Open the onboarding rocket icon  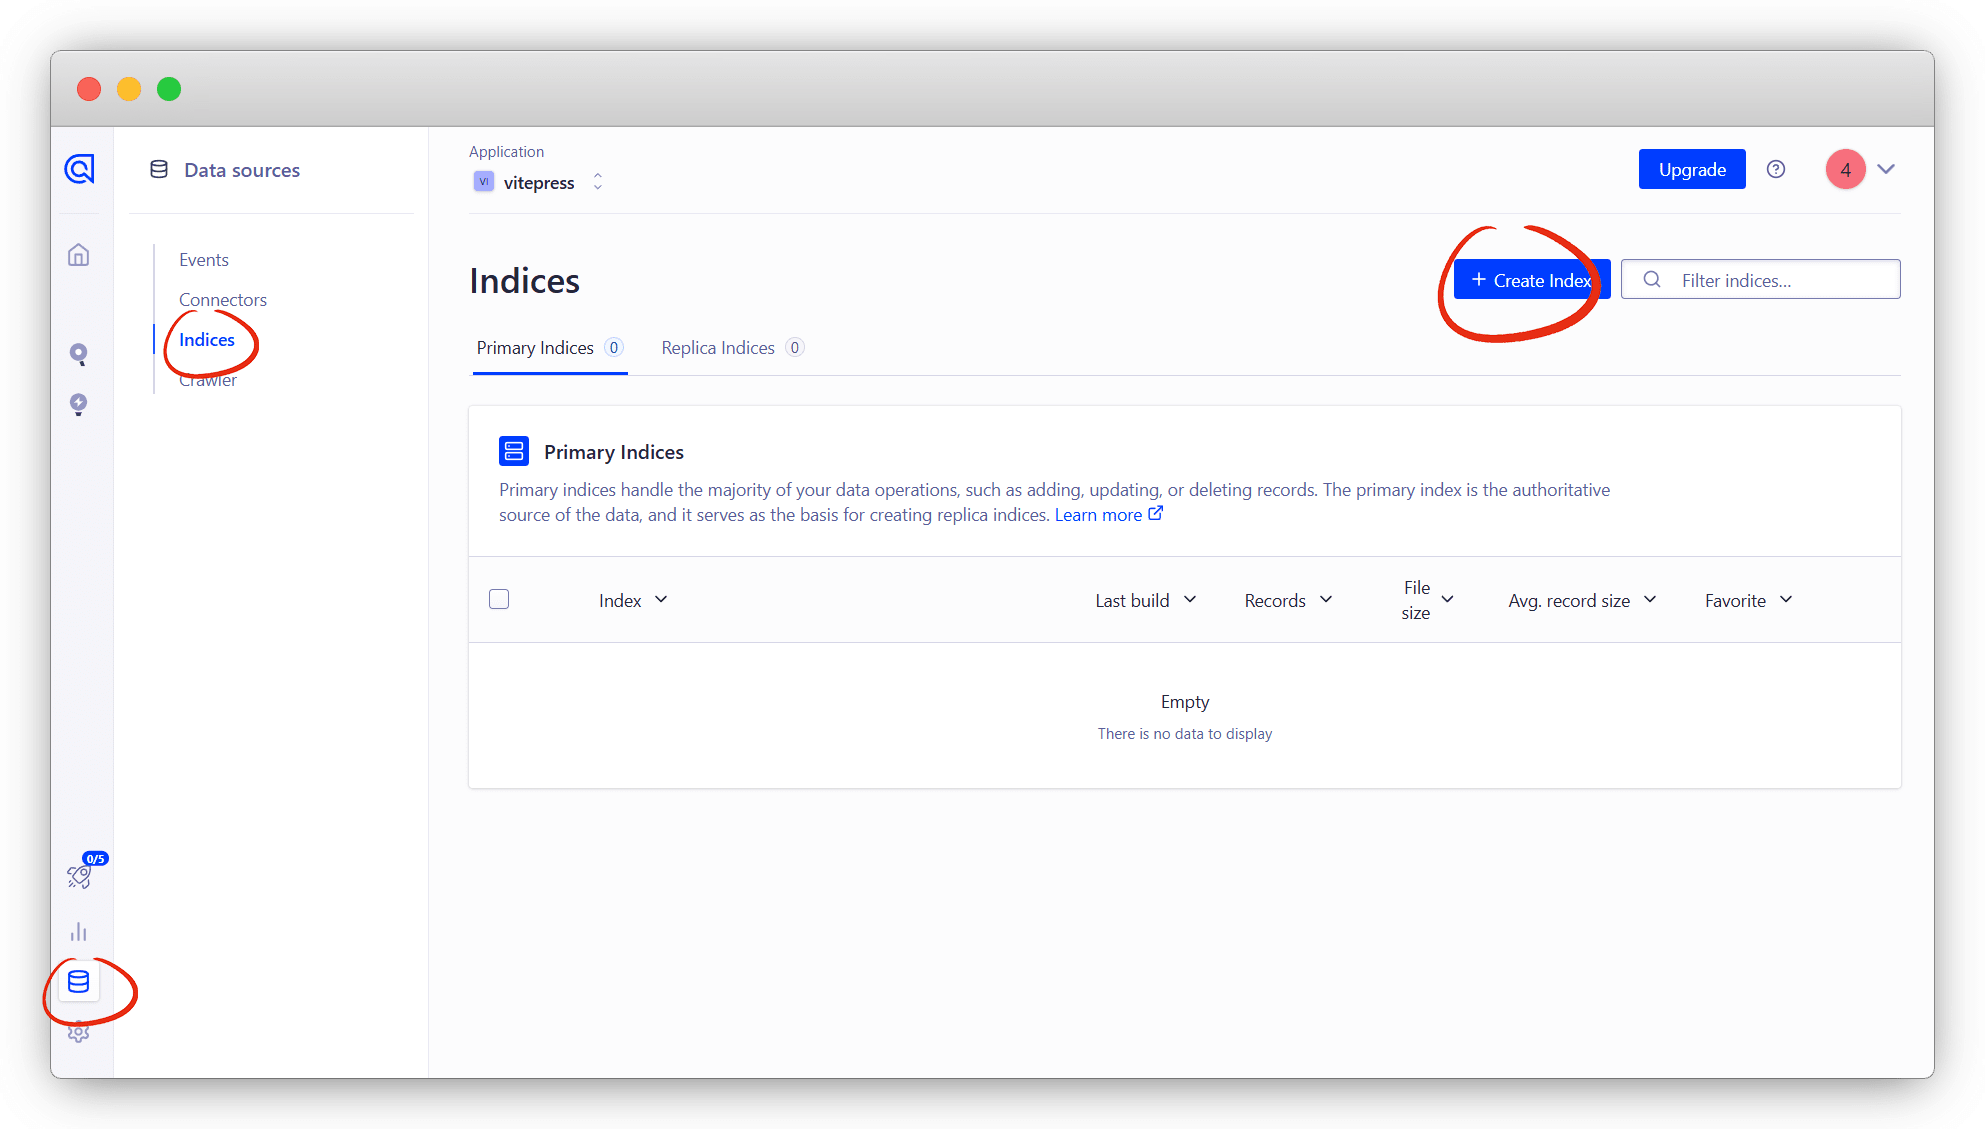(80, 876)
